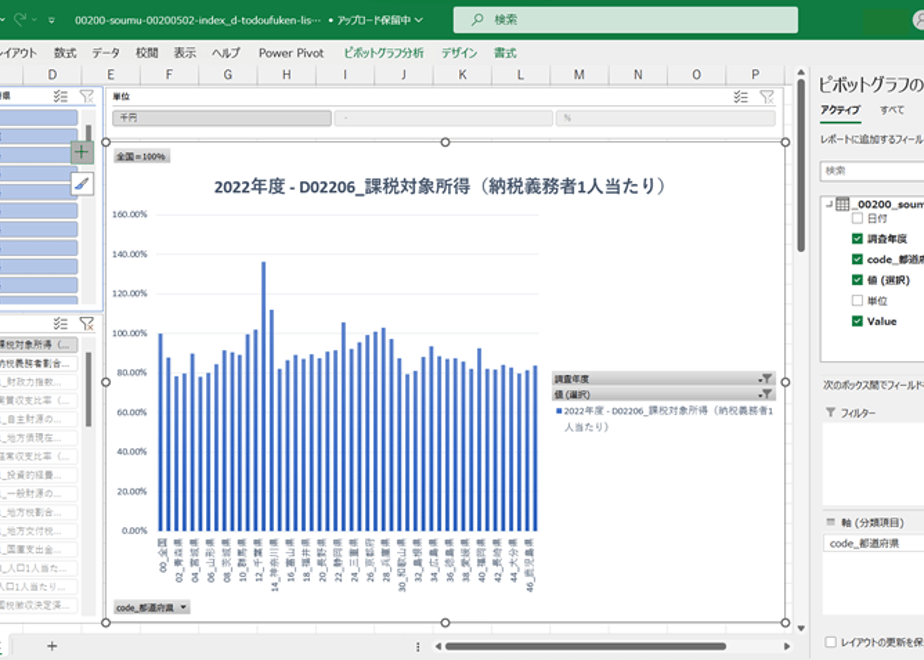Click the table icon of _00200_soumu
The width and height of the screenshot is (924, 660).
click(x=843, y=204)
